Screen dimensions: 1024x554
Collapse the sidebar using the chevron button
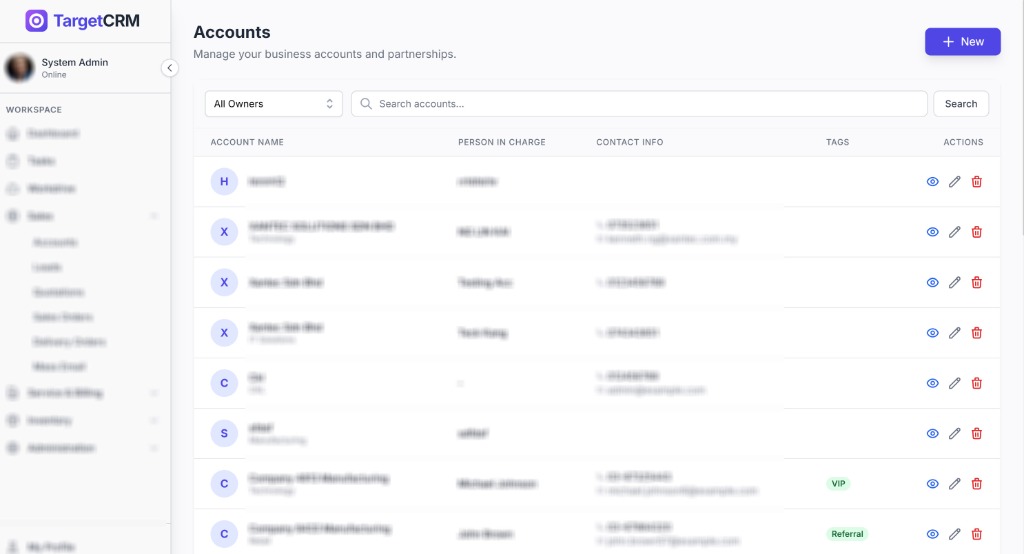170,68
